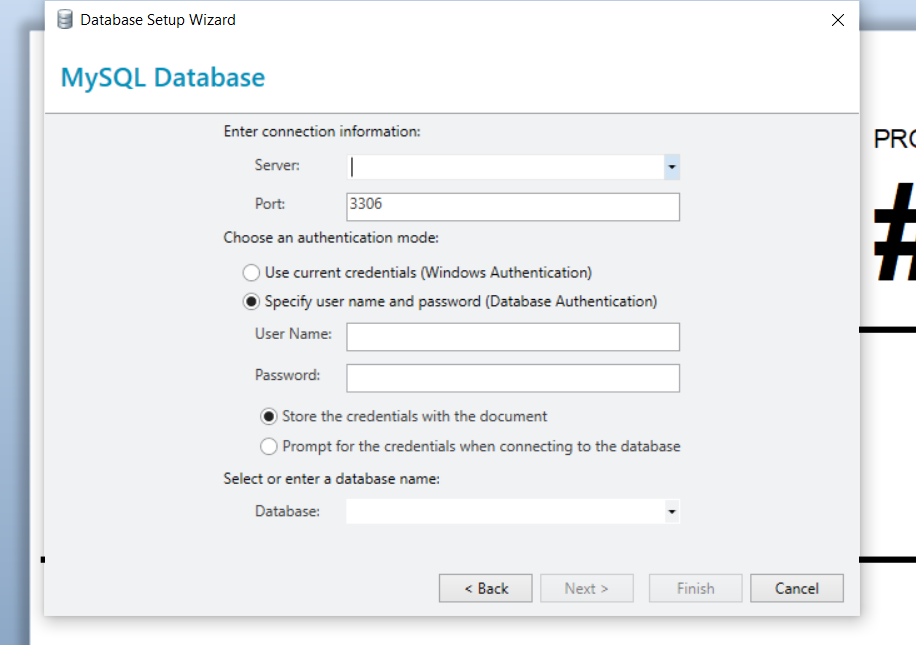Cancel the database setup wizard

tap(797, 588)
